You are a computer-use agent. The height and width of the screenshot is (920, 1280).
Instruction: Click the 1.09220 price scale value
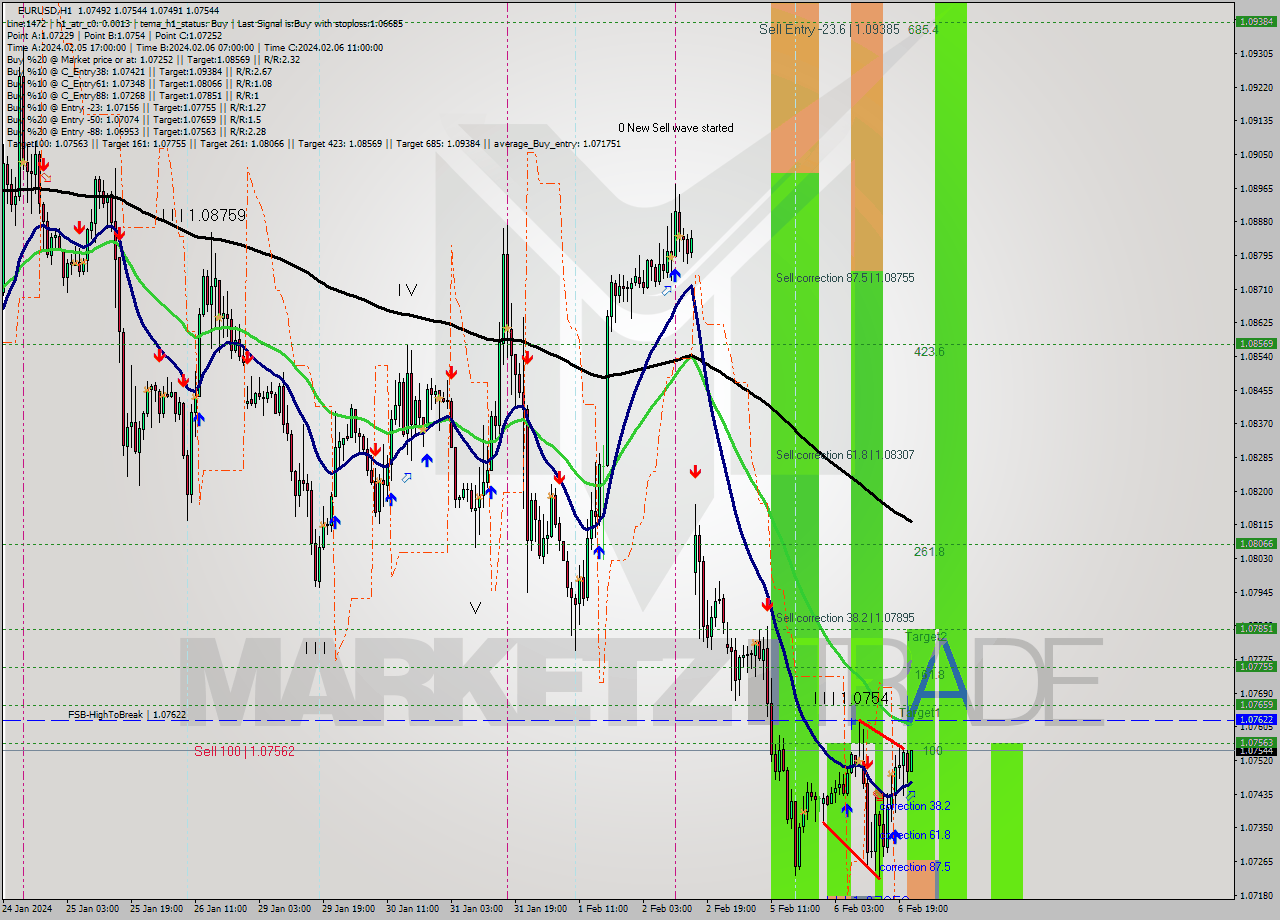(1258, 87)
